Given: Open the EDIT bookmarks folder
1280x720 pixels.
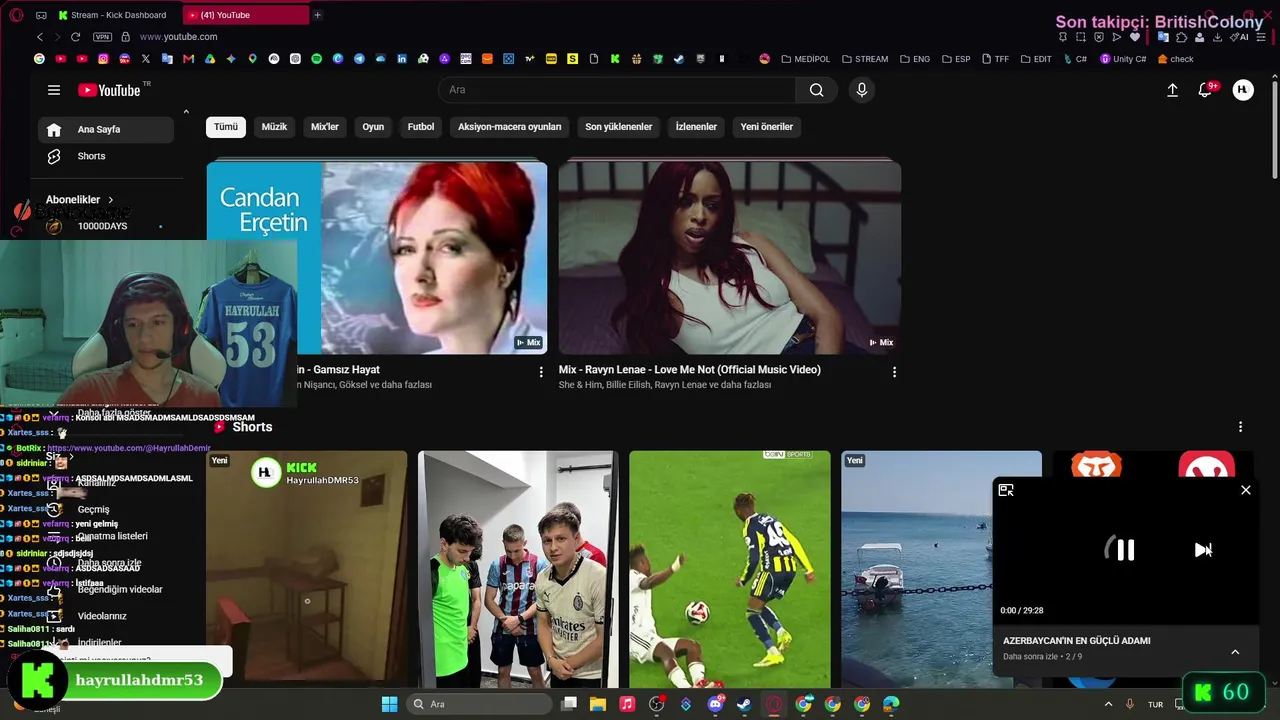Looking at the screenshot, I should click(1036, 59).
